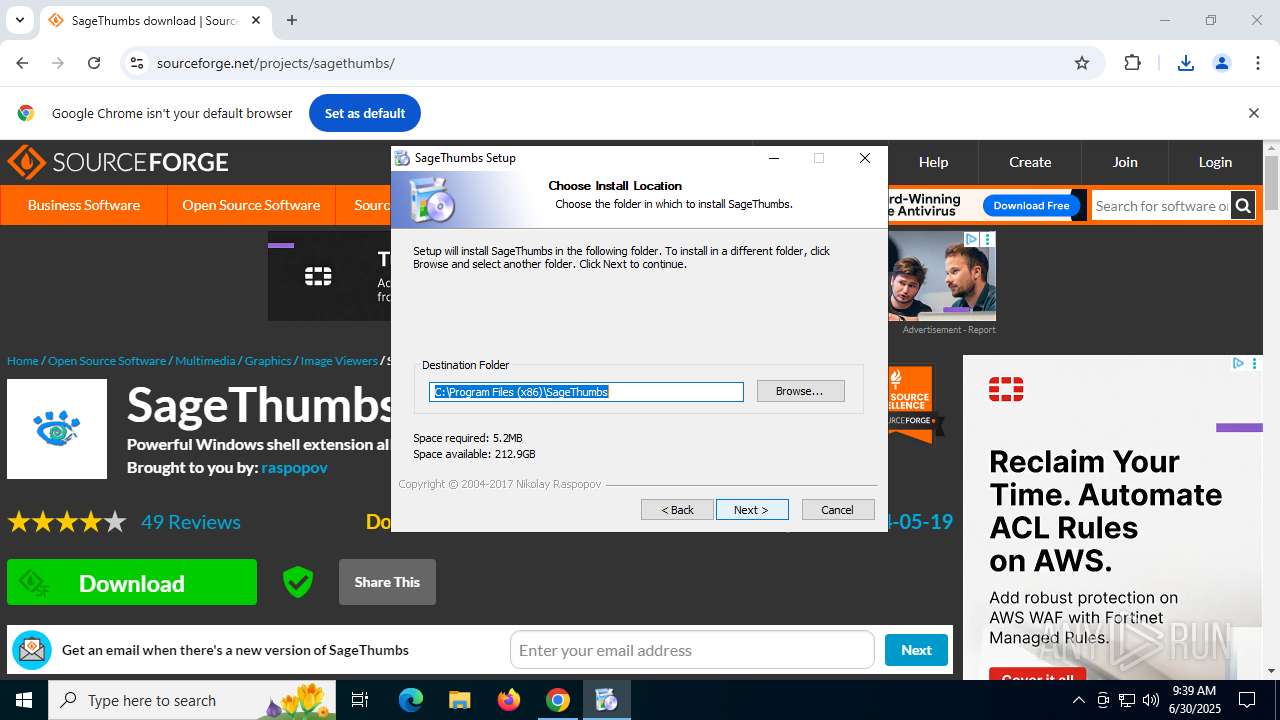Open the Windows Start menu
Image resolution: width=1280 pixels, height=720 pixels.
[23, 700]
